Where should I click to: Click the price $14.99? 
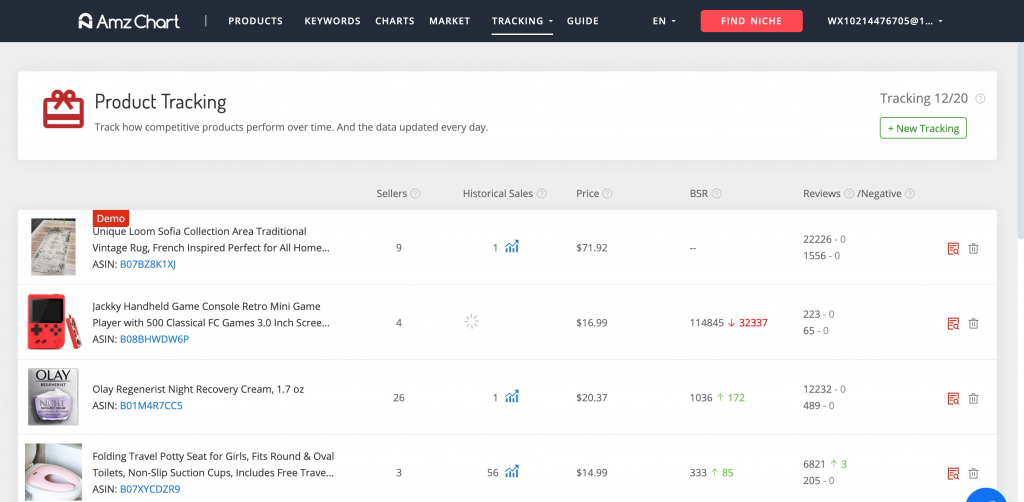pos(592,473)
